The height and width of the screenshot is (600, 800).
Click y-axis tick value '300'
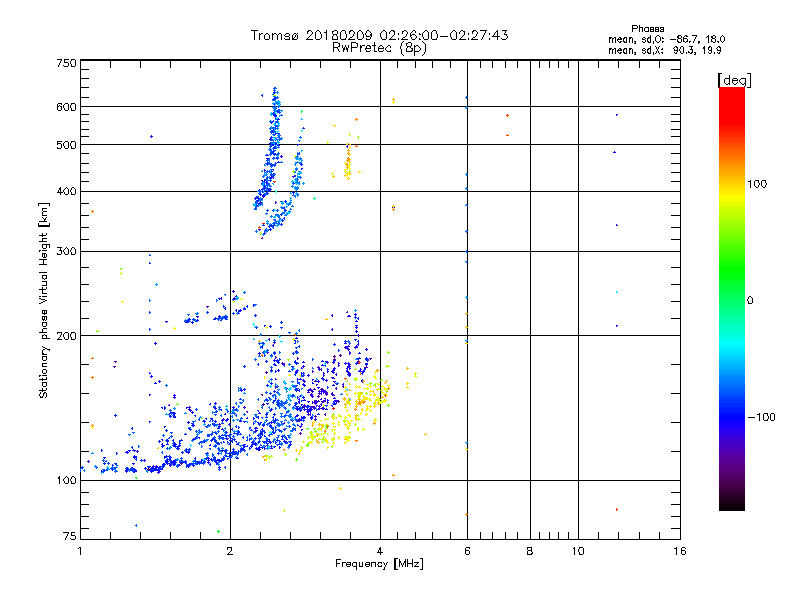coord(66,252)
